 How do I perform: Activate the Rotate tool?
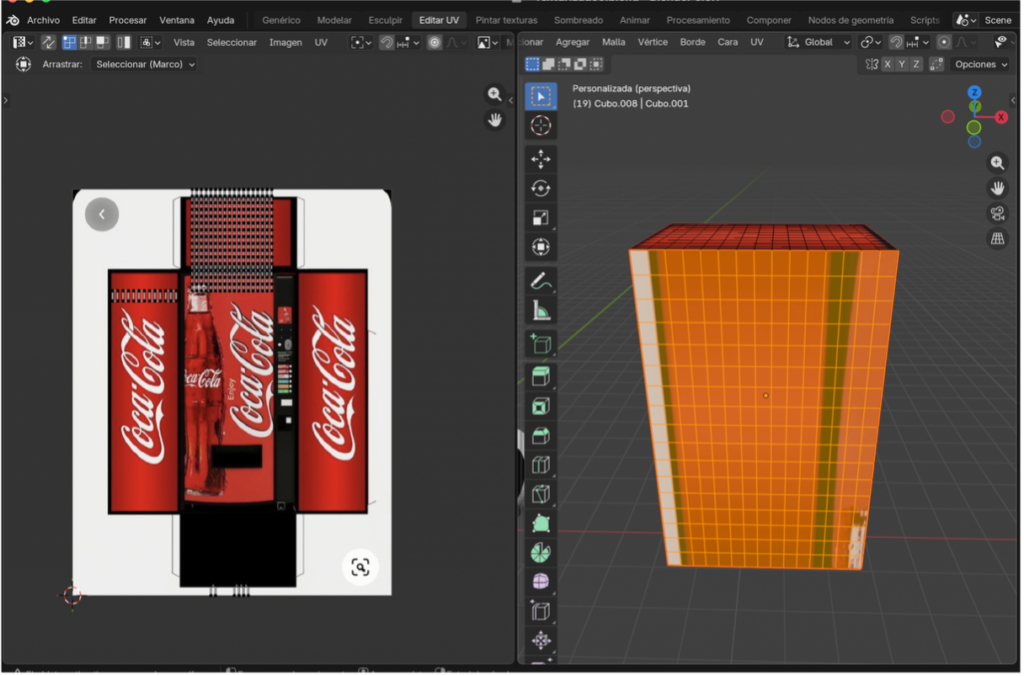pos(540,189)
